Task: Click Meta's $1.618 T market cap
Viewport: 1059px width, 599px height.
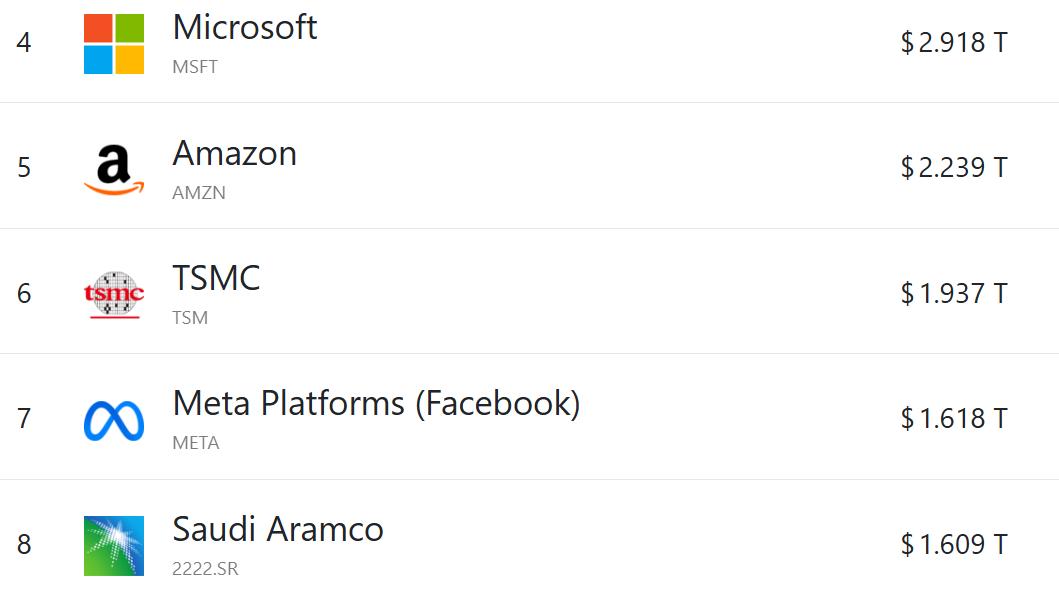Action: (x=953, y=418)
